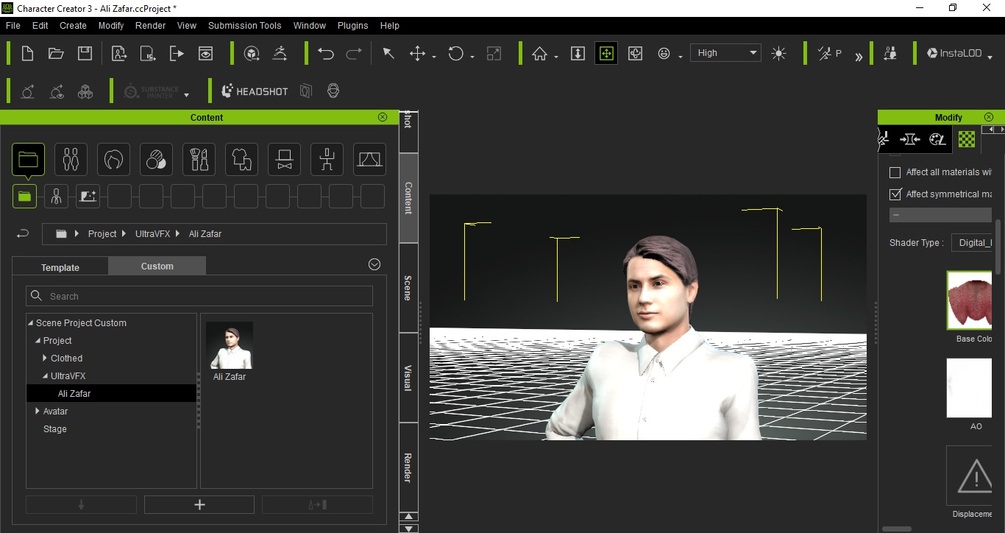Open the InstaLOD dropdown arrow
Screen dimensions: 1005x533
990,57
